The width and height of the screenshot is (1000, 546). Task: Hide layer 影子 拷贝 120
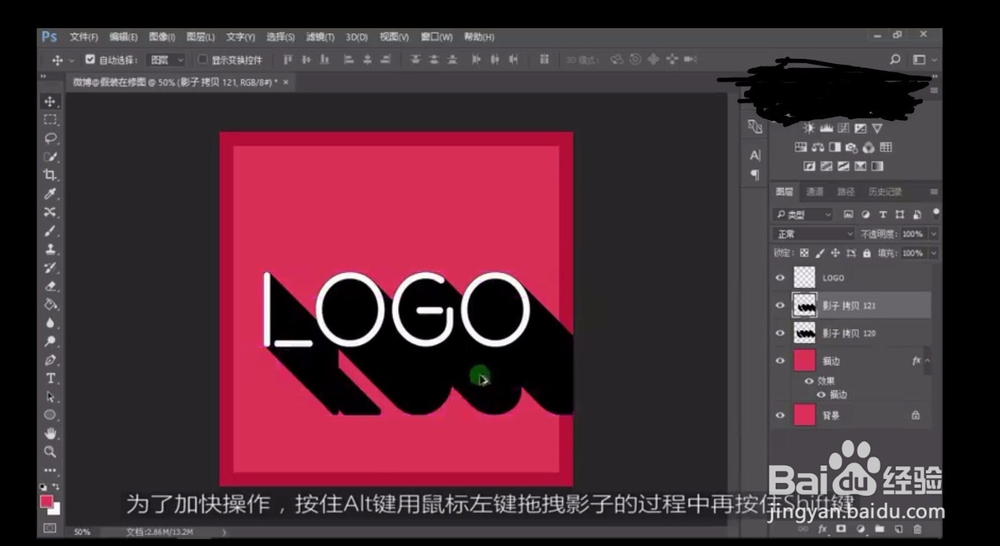pyautogui.click(x=780, y=333)
